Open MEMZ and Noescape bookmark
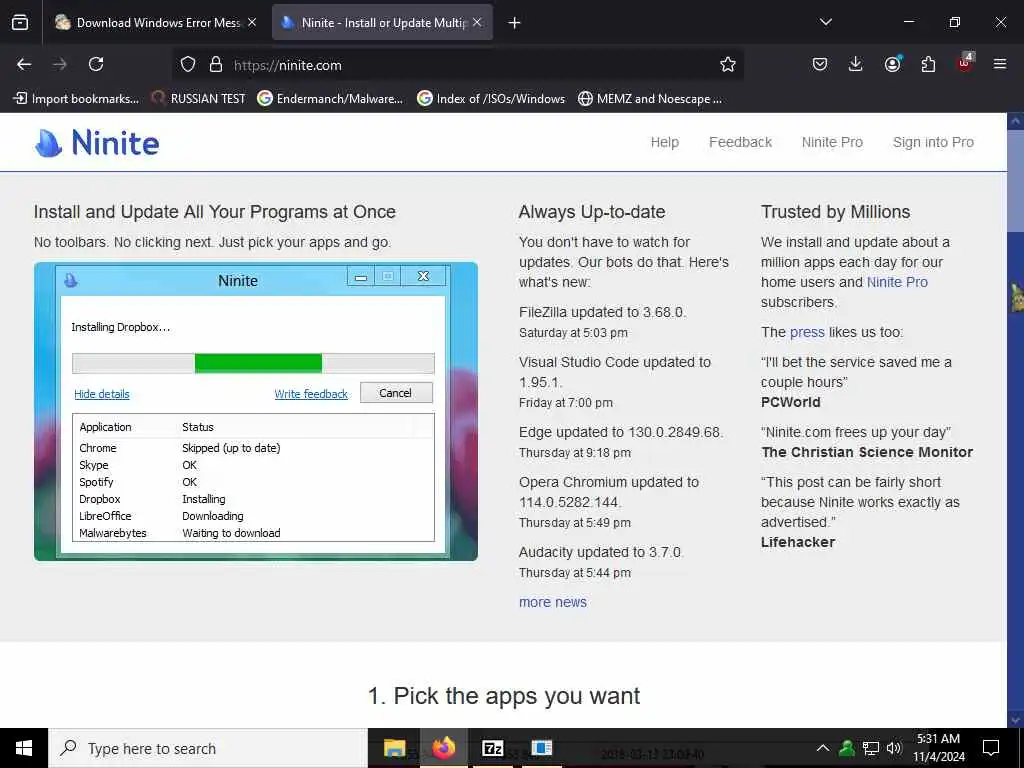Viewport: 1024px width, 768px height. click(650, 99)
